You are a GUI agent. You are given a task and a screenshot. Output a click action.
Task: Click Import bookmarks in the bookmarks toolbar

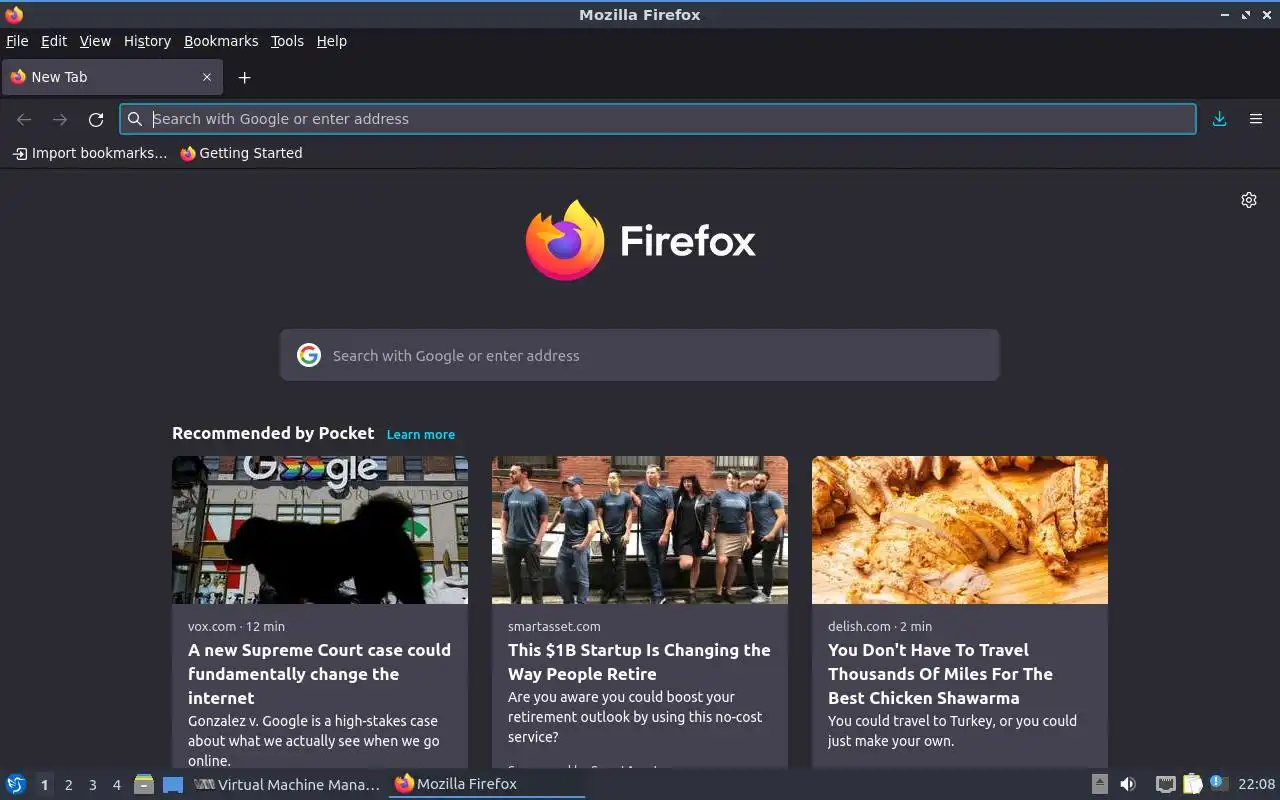(x=89, y=153)
